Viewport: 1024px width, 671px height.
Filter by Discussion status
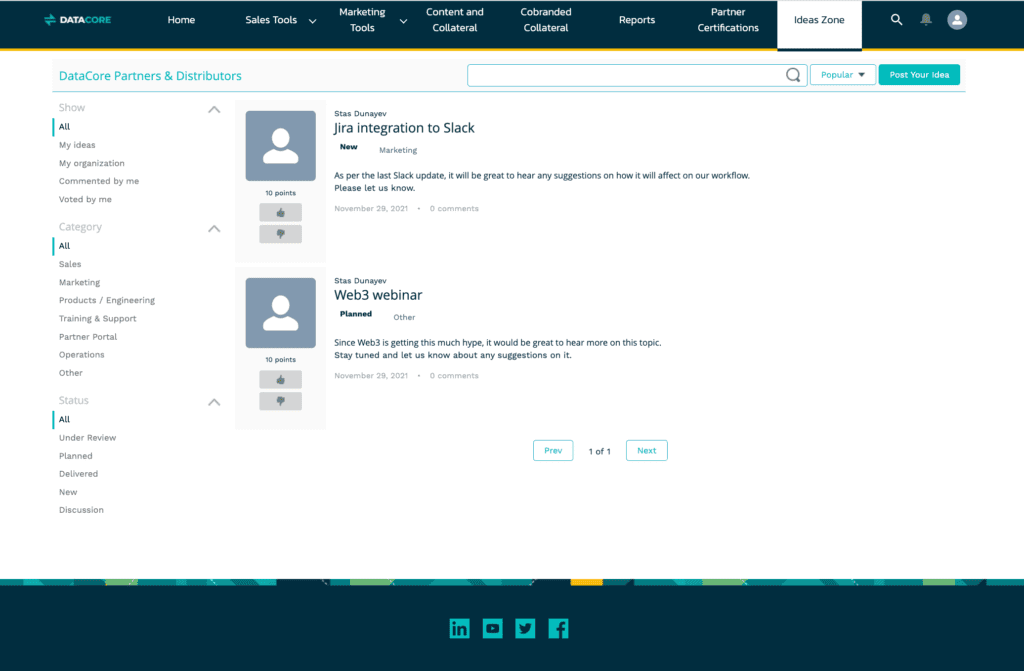pyautogui.click(x=81, y=510)
